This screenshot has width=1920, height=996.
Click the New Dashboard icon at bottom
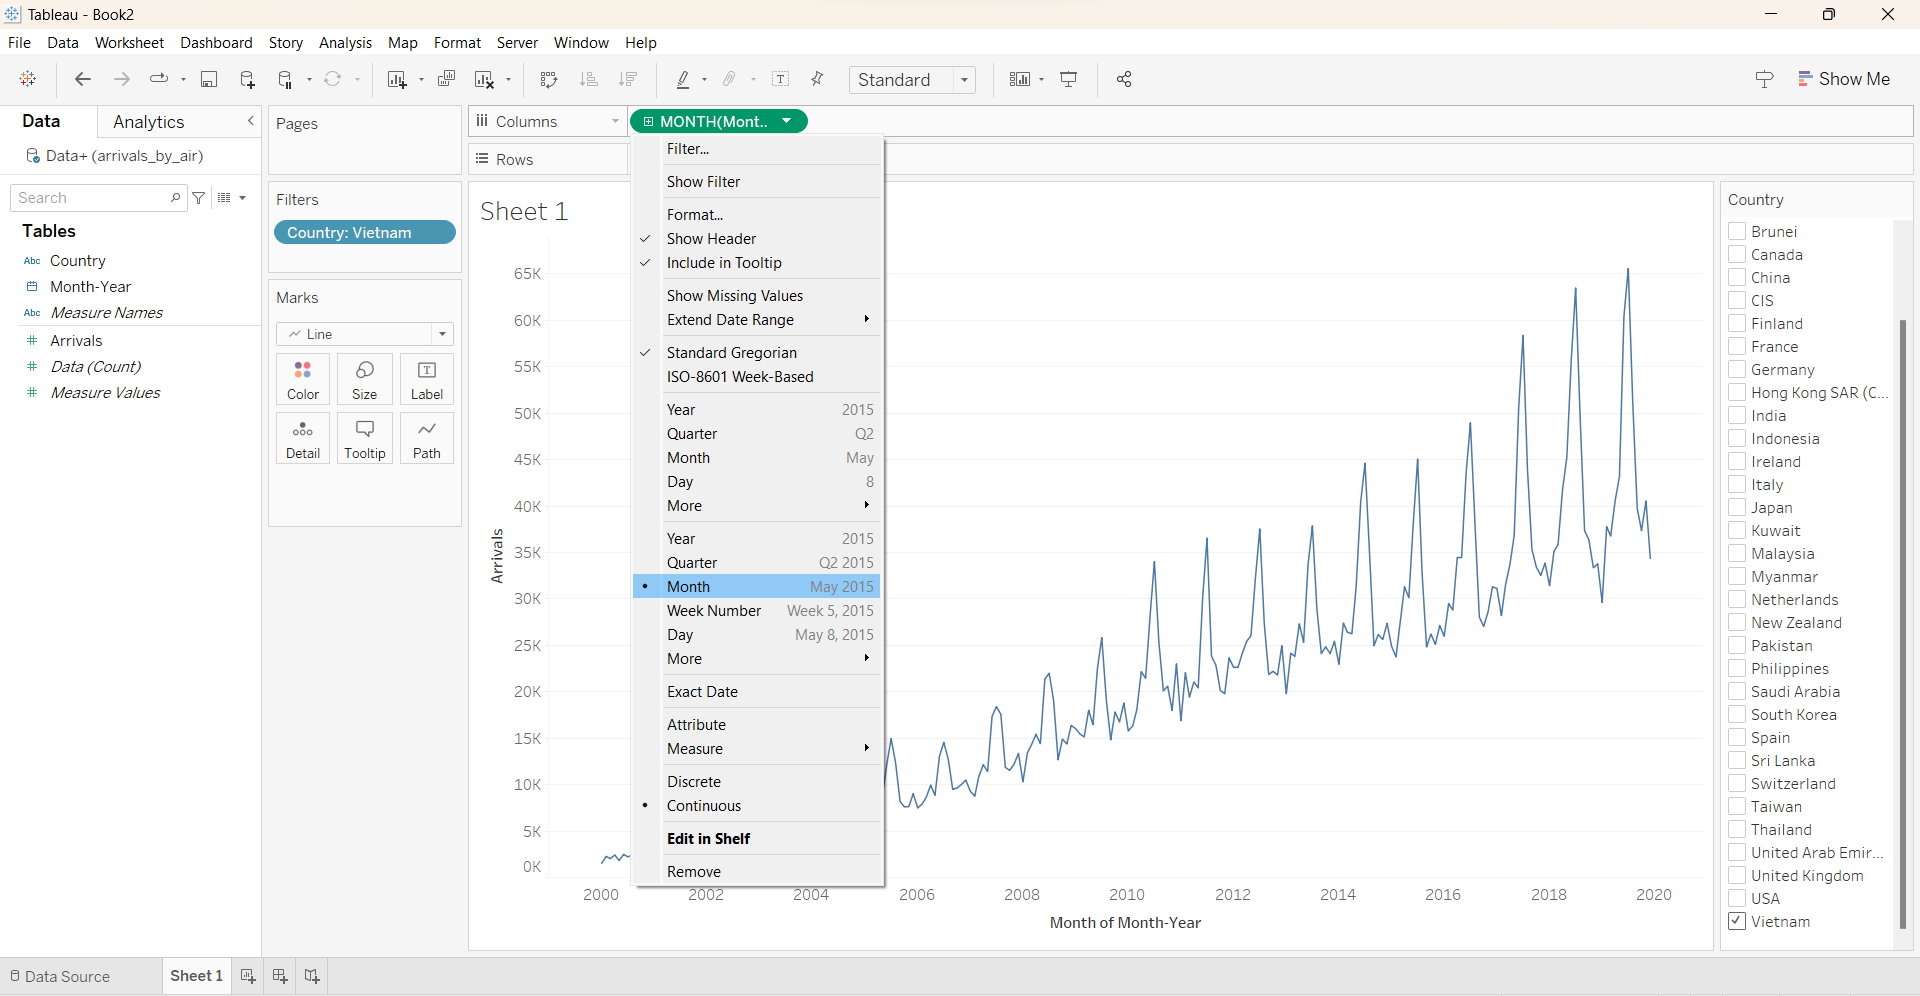click(x=280, y=976)
